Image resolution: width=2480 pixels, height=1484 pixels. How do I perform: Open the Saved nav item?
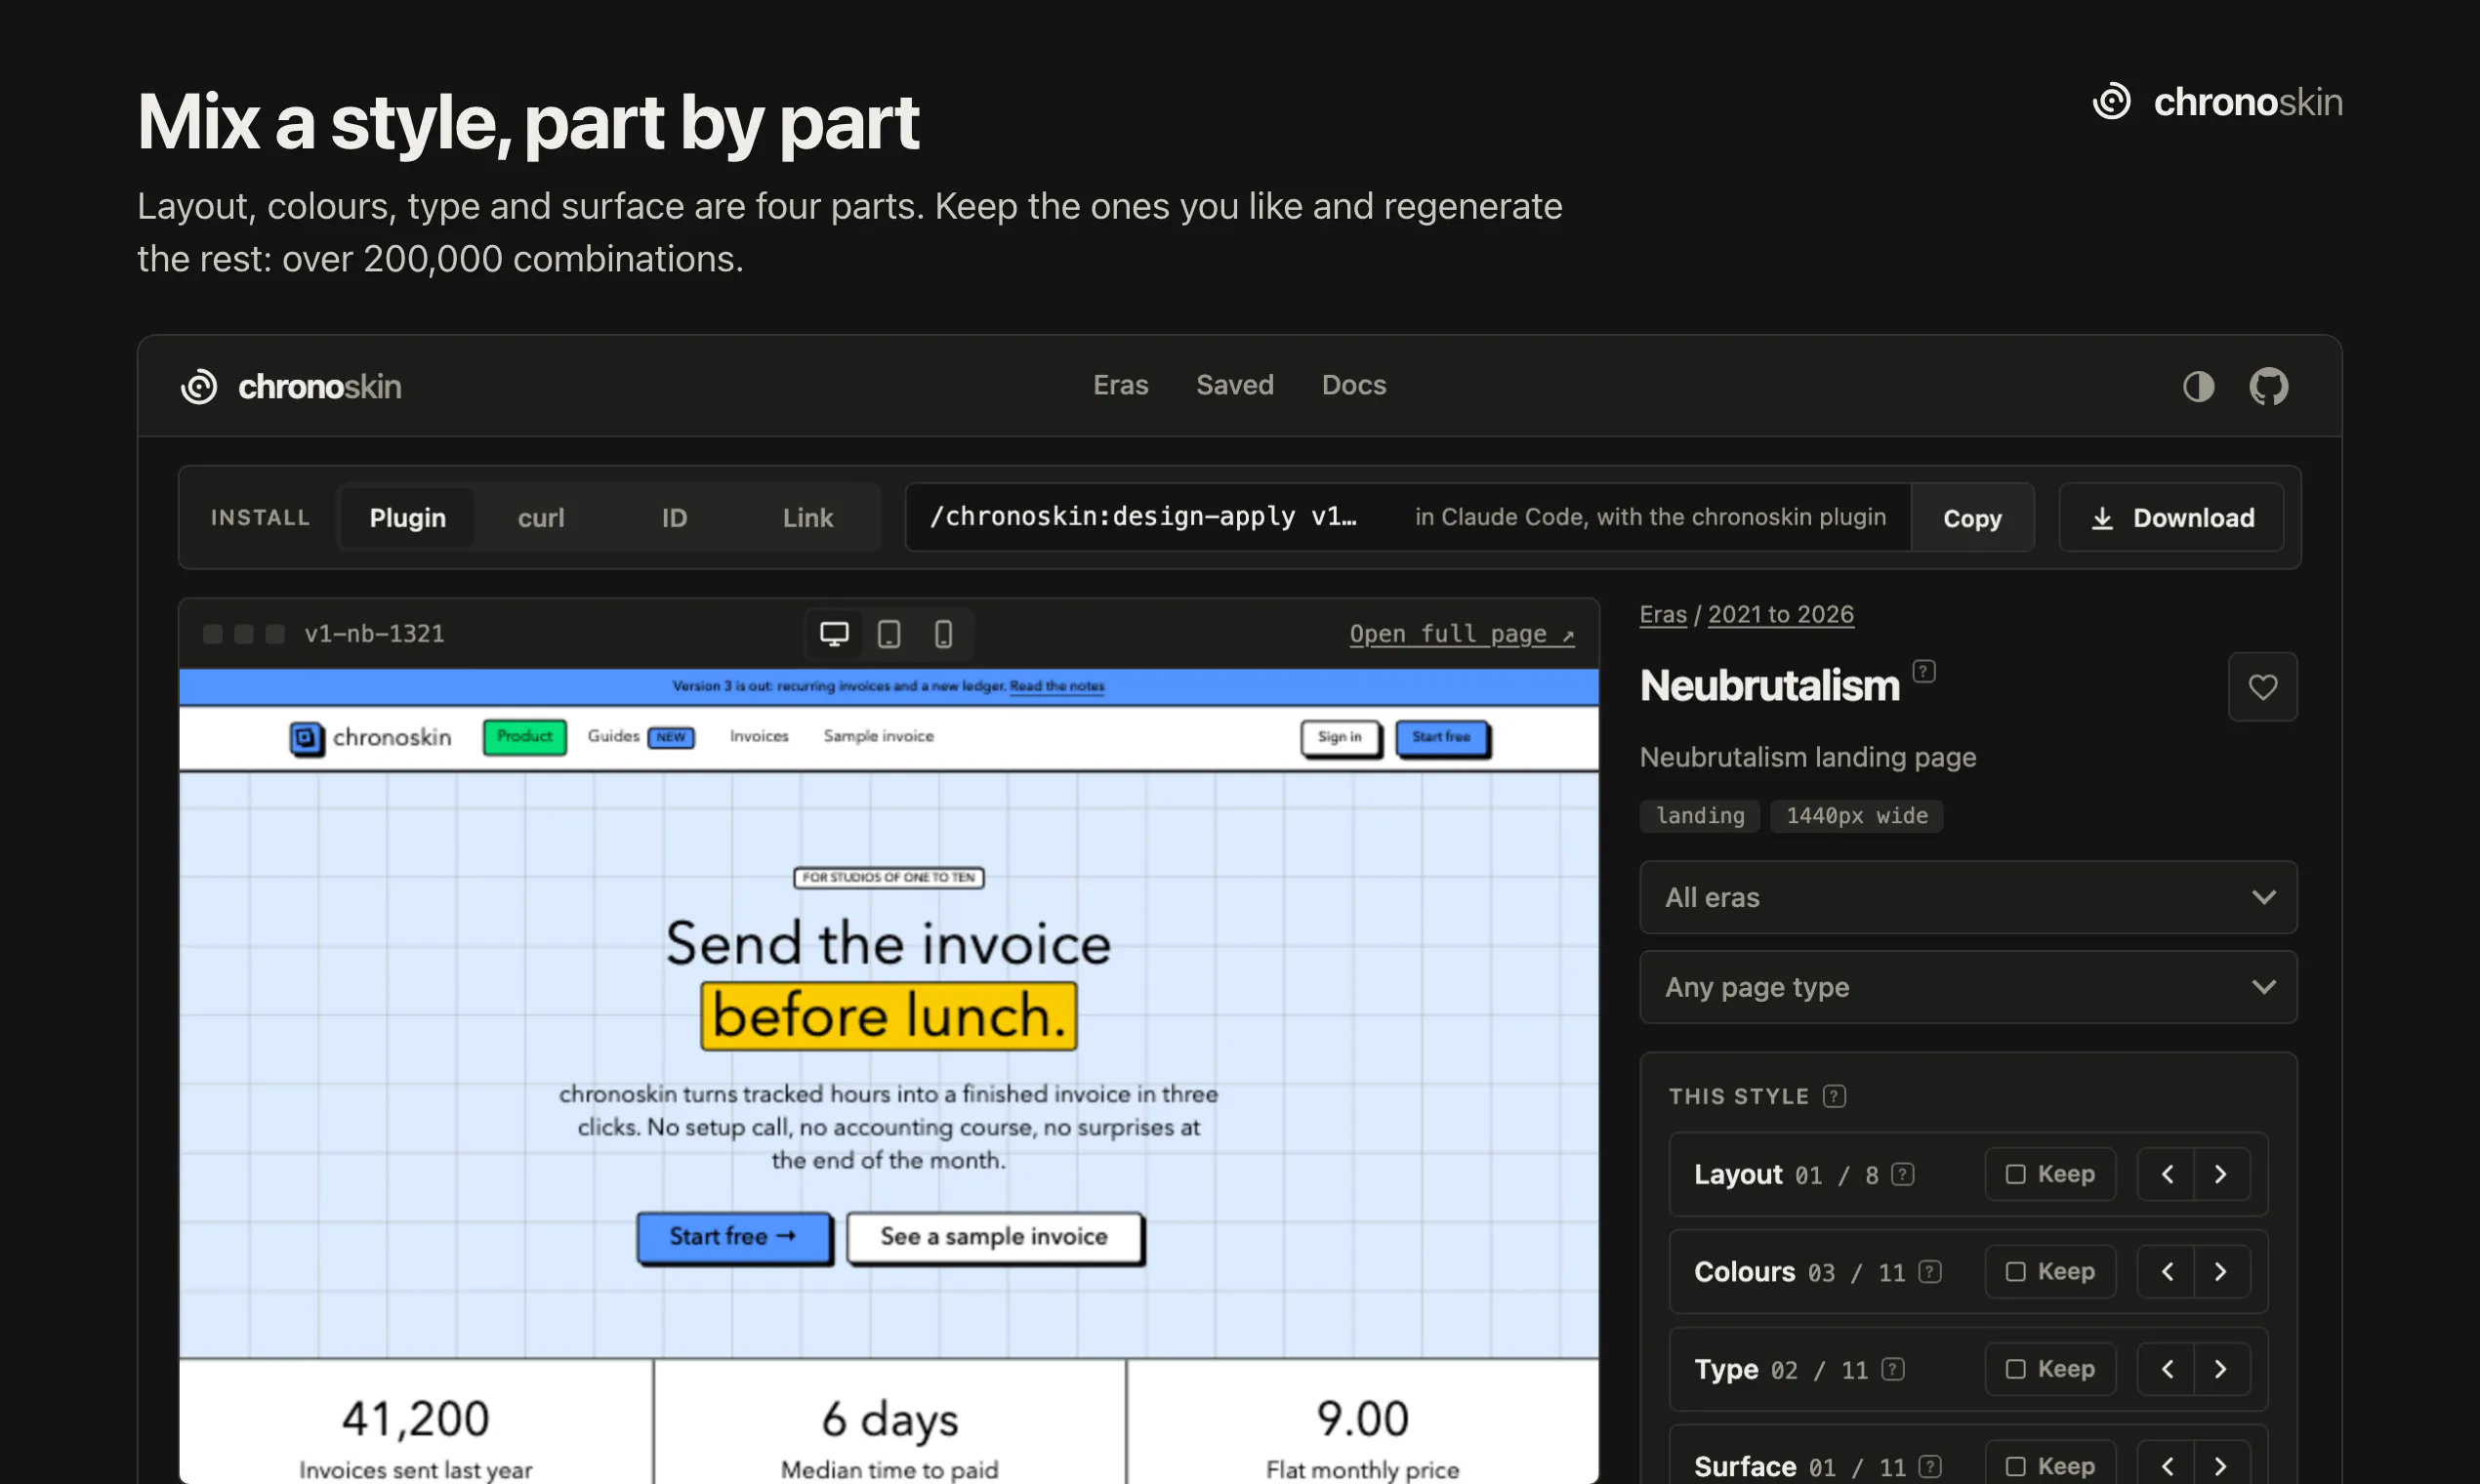point(1235,385)
